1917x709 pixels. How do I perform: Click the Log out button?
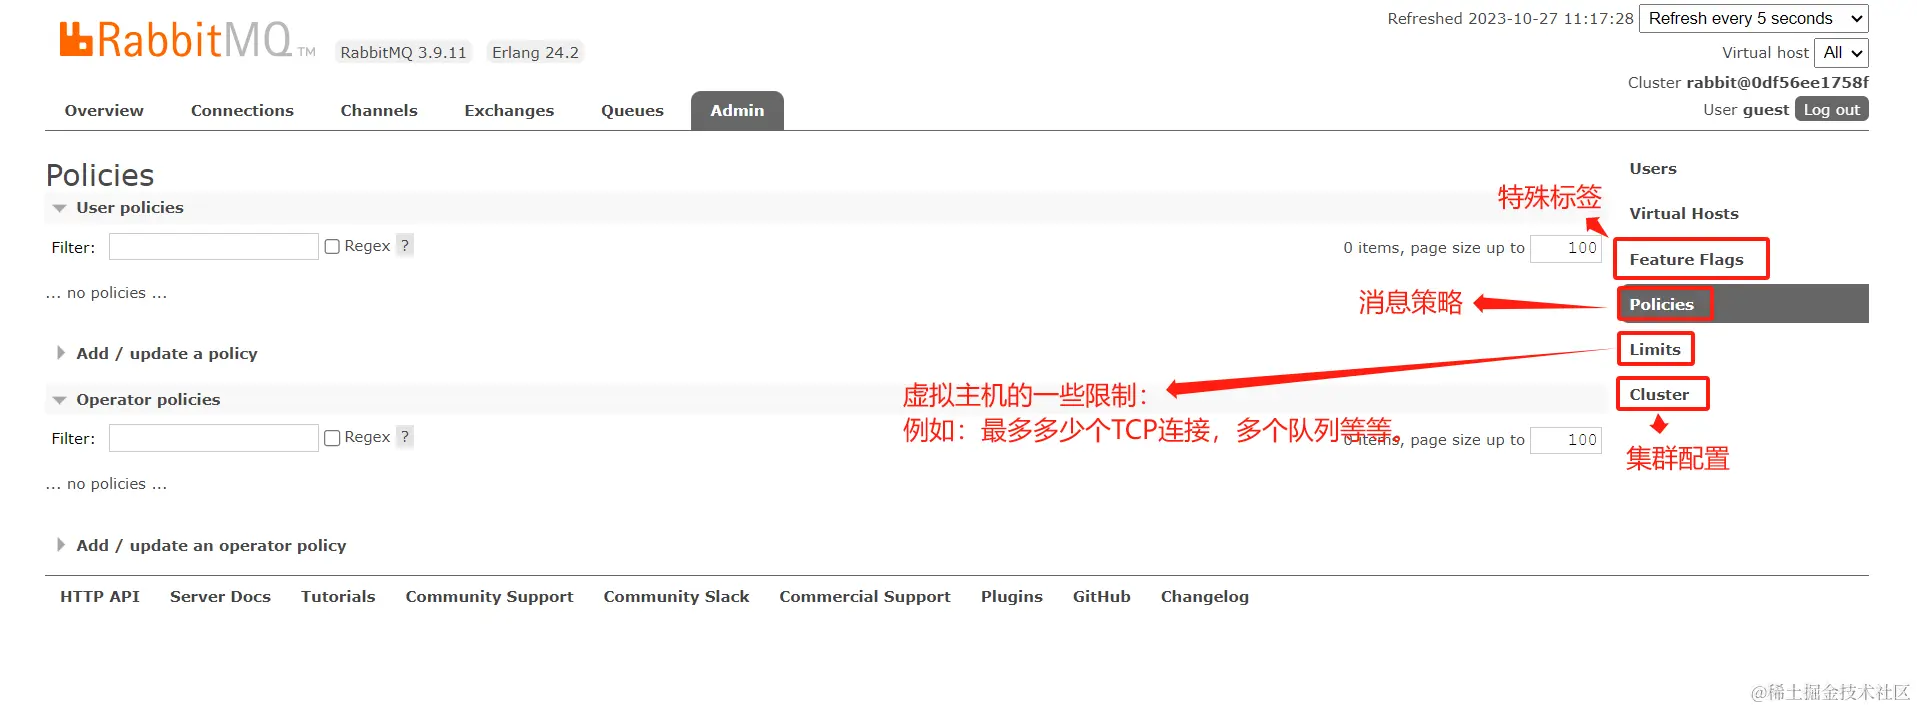tap(1832, 110)
